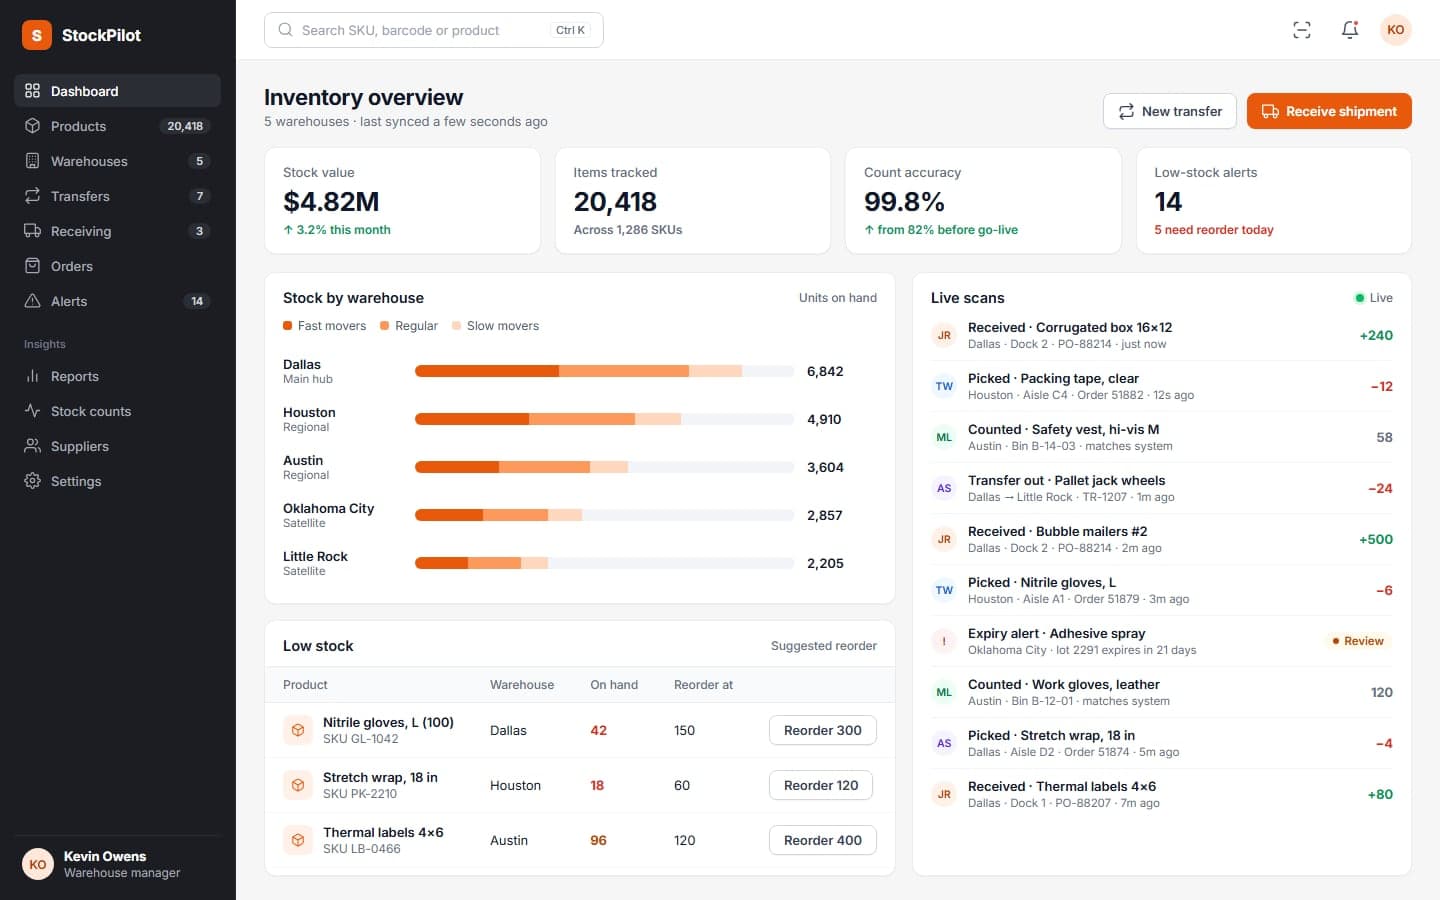Click the StockPilot logo icon
This screenshot has height=900, width=1440.
click(x=37, y=35)
